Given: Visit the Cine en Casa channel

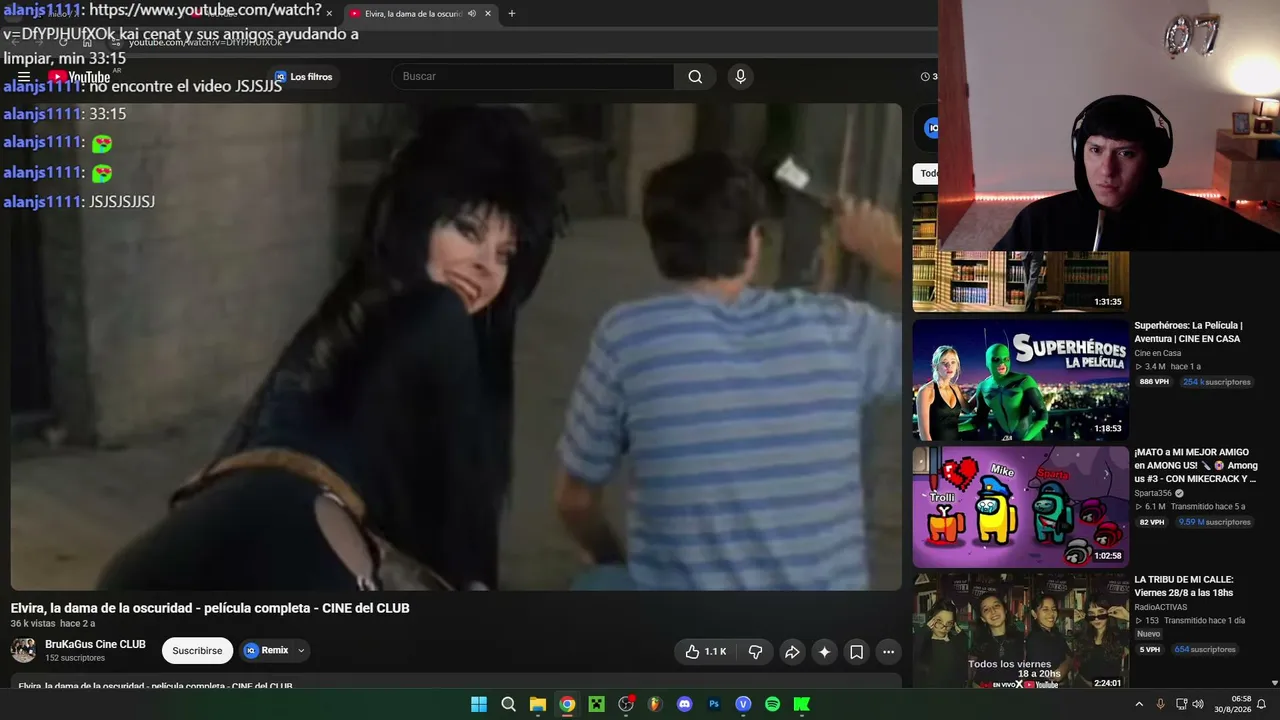Looking at the screenshot, I should (x=1157, y=353).
